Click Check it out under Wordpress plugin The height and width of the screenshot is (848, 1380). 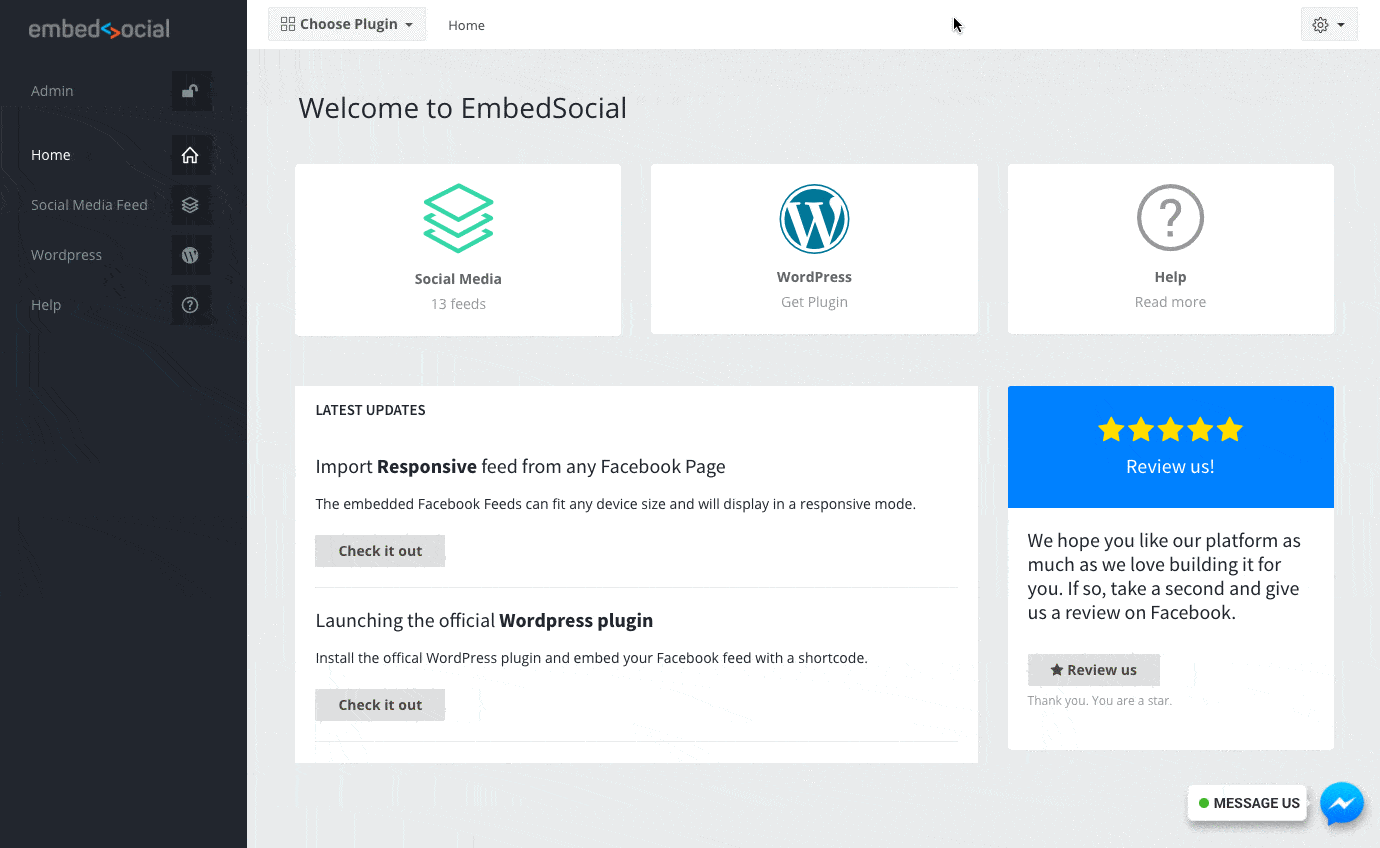point(380,705)
